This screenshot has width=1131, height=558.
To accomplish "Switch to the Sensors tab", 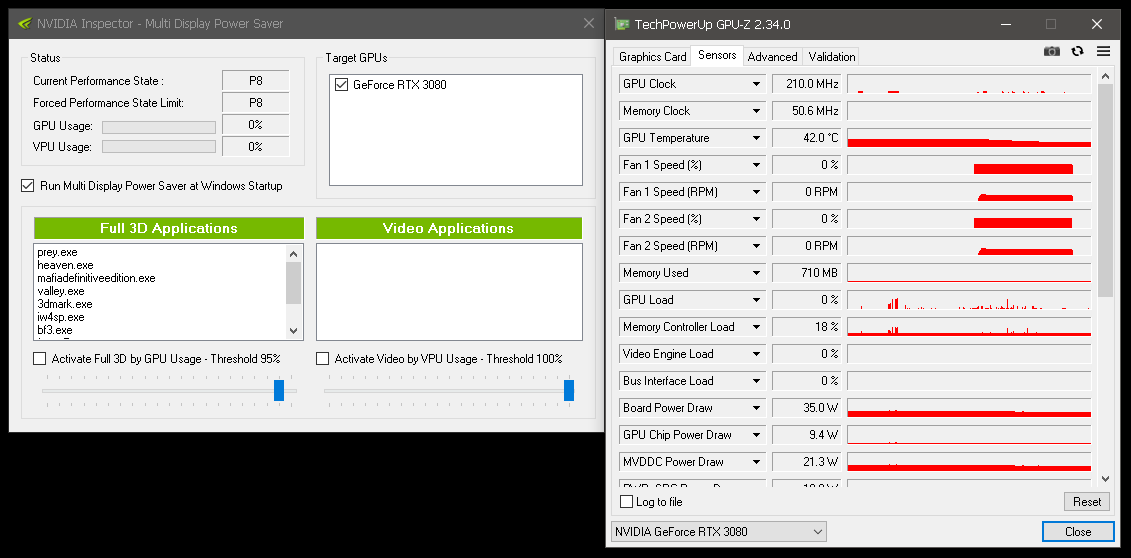I will (x=717, y=56).
